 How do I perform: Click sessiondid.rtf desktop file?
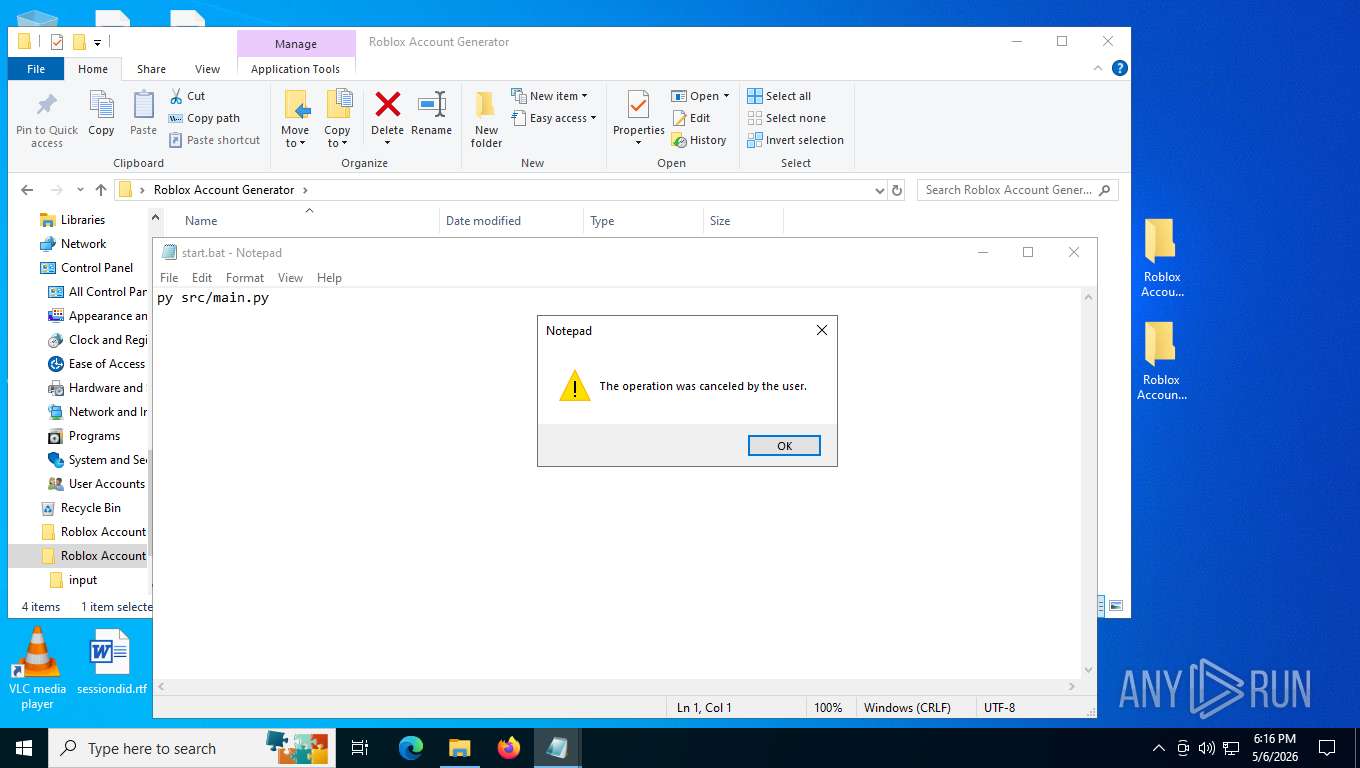click(111, 662)
